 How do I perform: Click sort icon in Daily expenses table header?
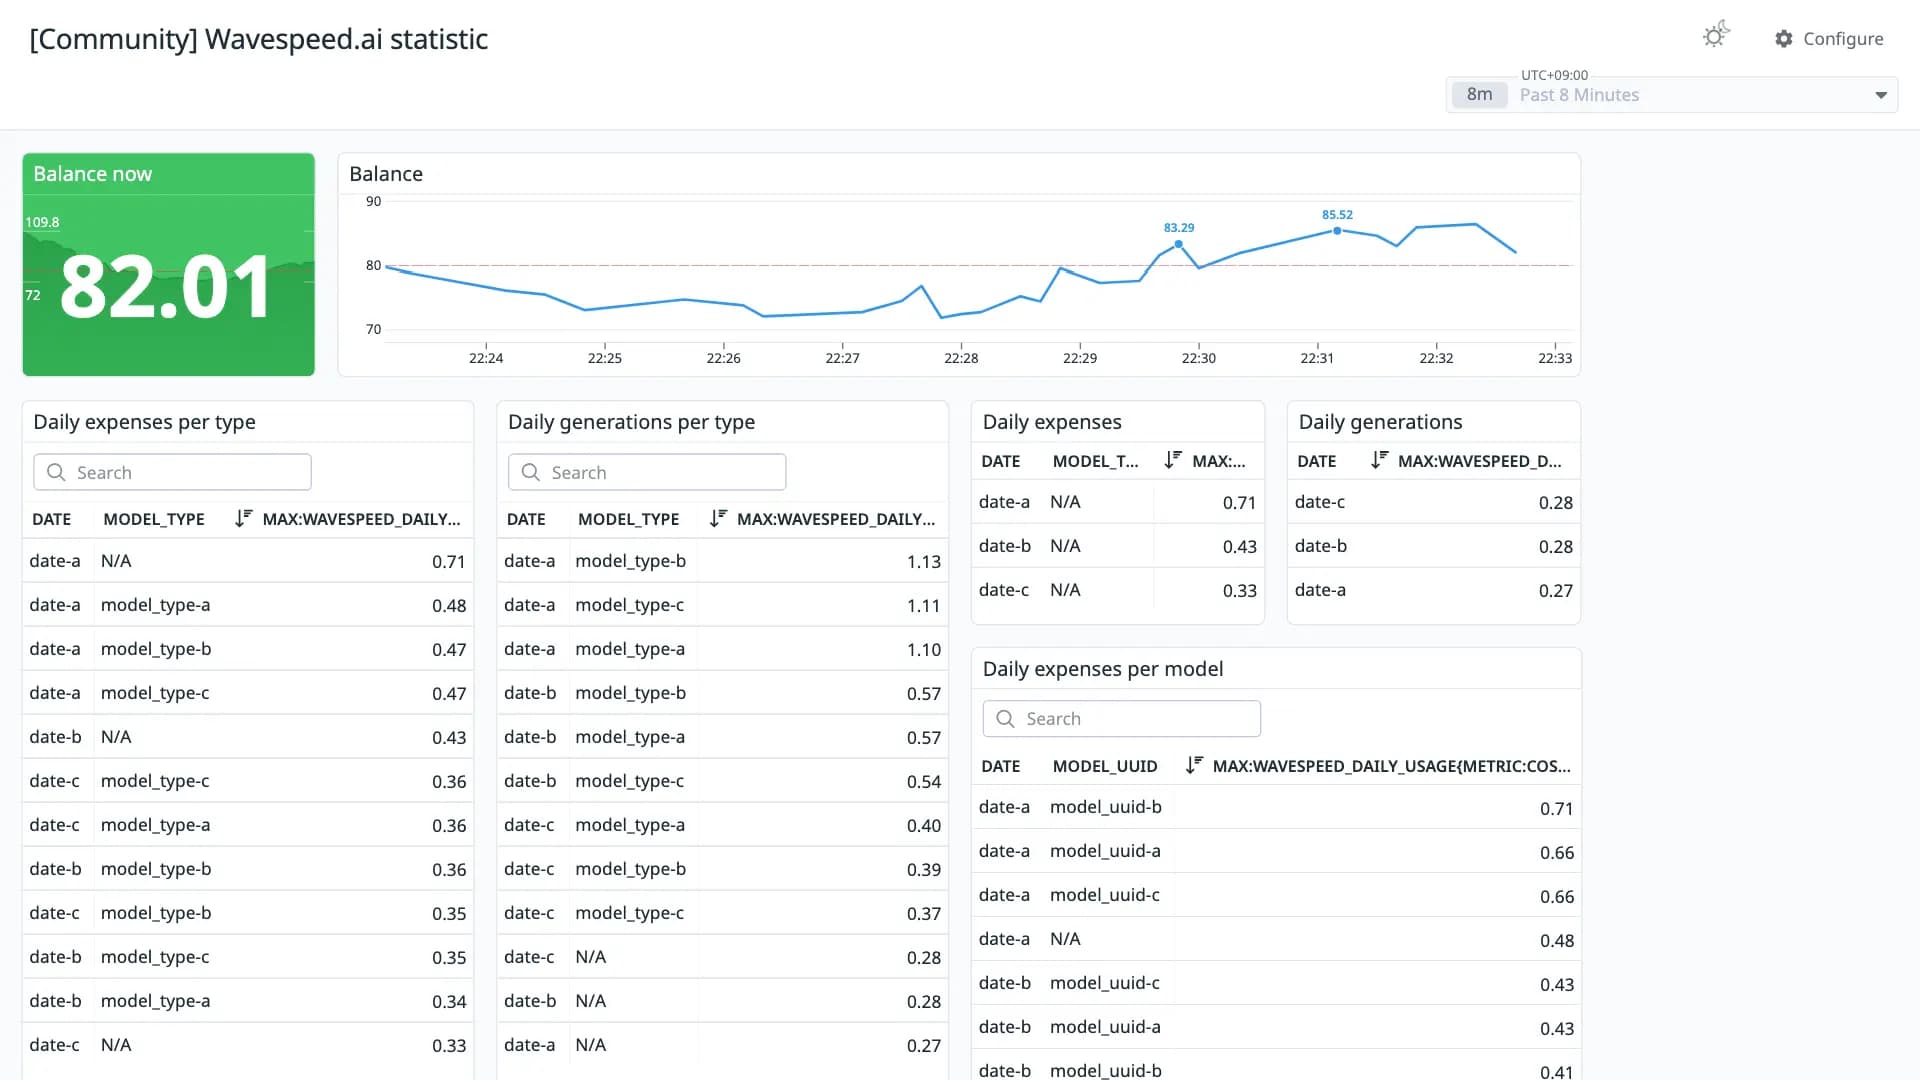pos(1173,461)
